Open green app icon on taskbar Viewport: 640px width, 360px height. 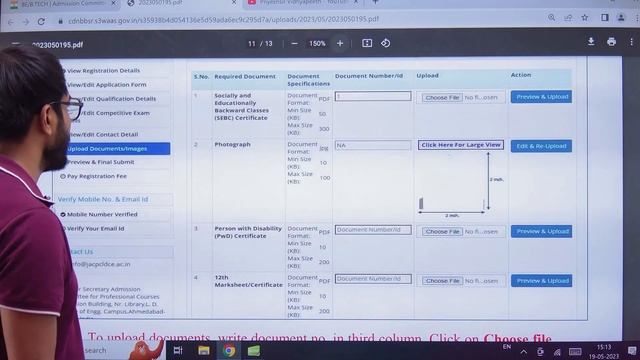(x=253, y=351)
